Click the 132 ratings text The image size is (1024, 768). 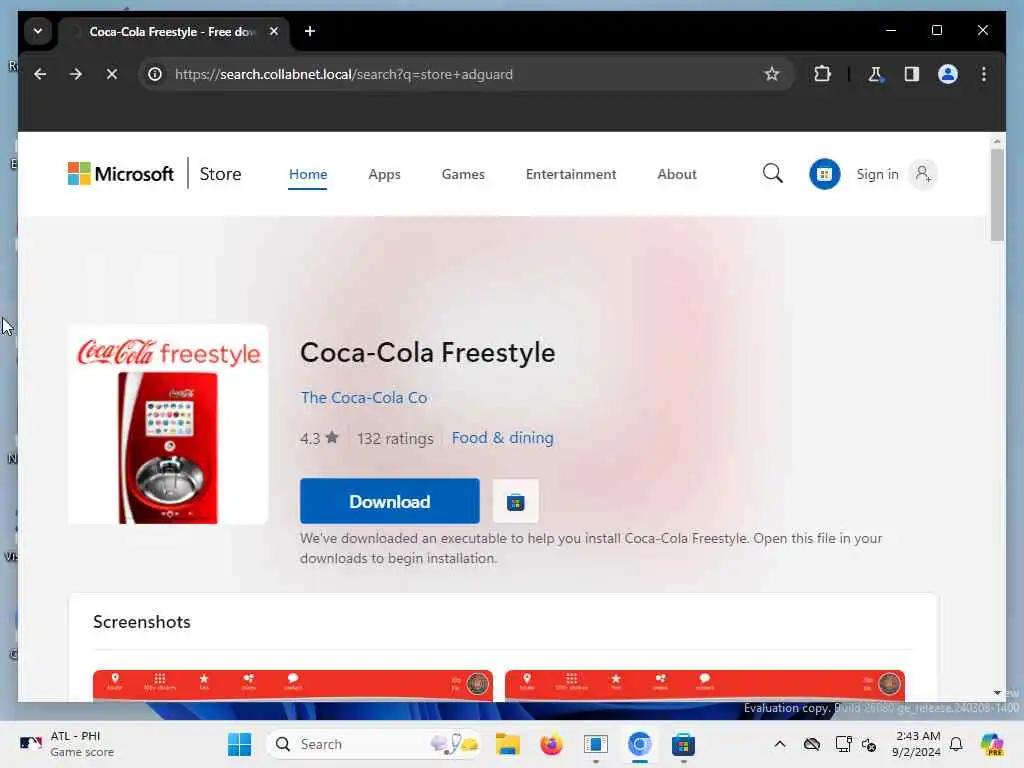coord(395,438)
